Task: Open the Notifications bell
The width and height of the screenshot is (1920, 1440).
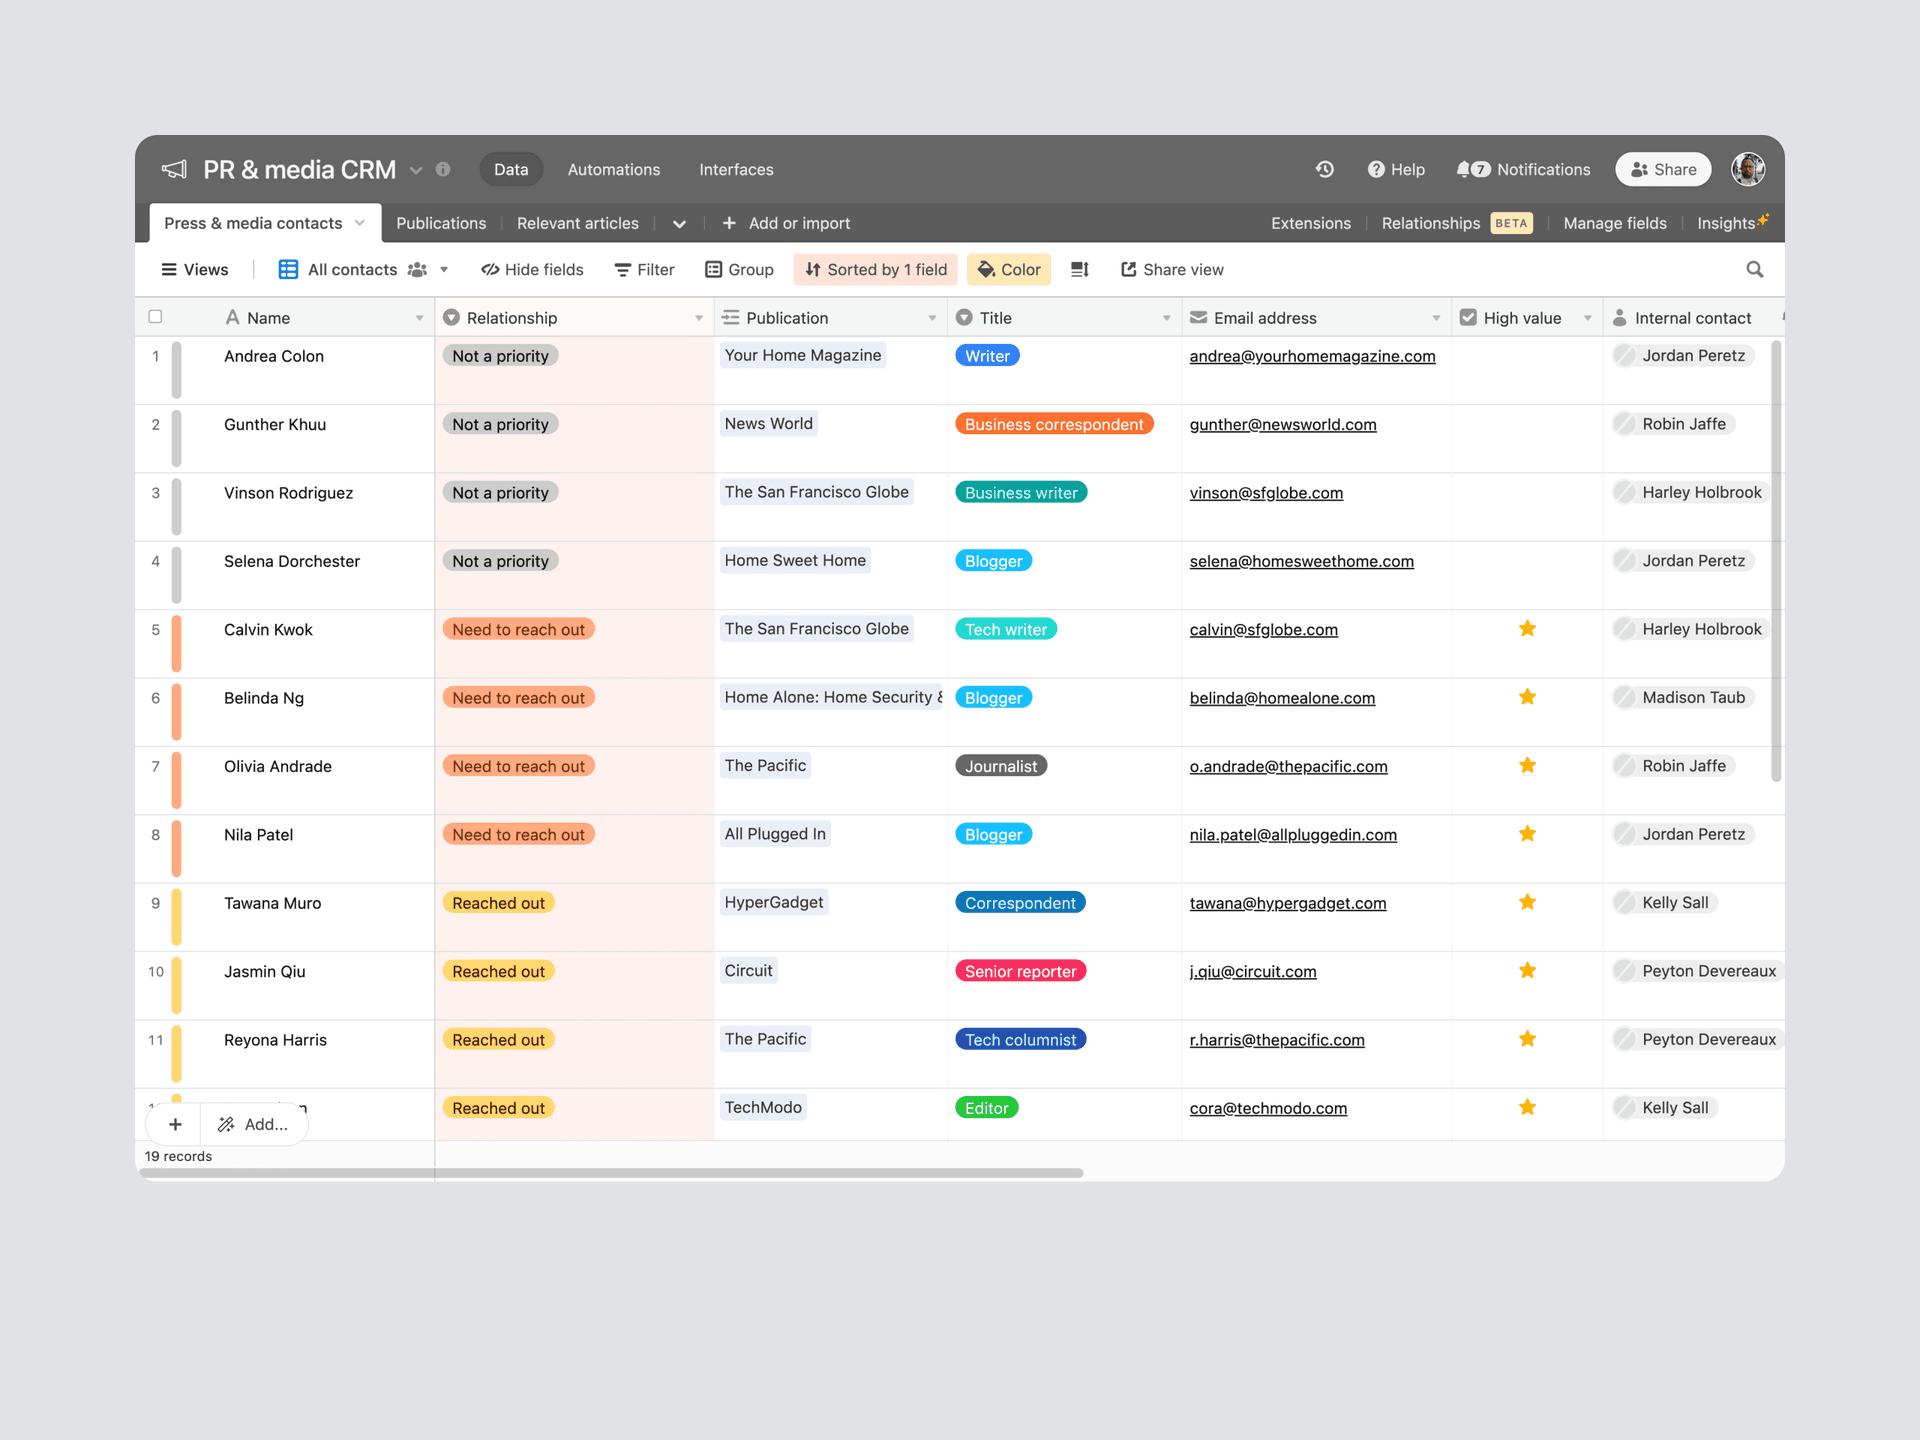Action: coord(1523,169)
